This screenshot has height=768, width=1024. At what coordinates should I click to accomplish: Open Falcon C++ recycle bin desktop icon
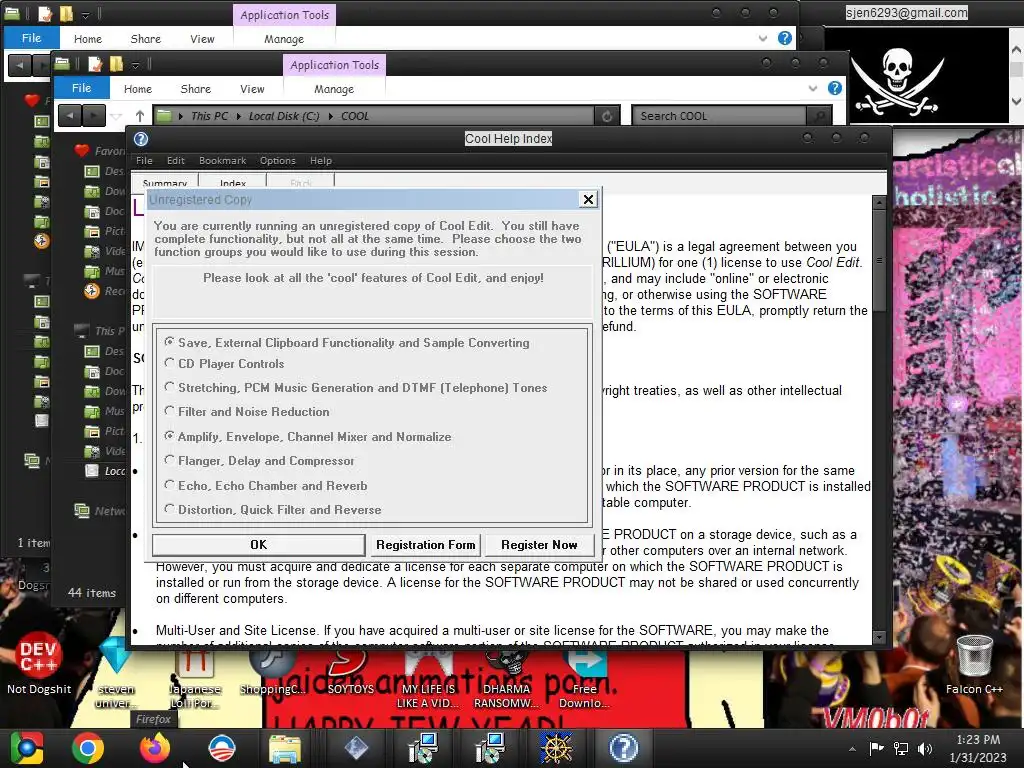click(974, 663)
